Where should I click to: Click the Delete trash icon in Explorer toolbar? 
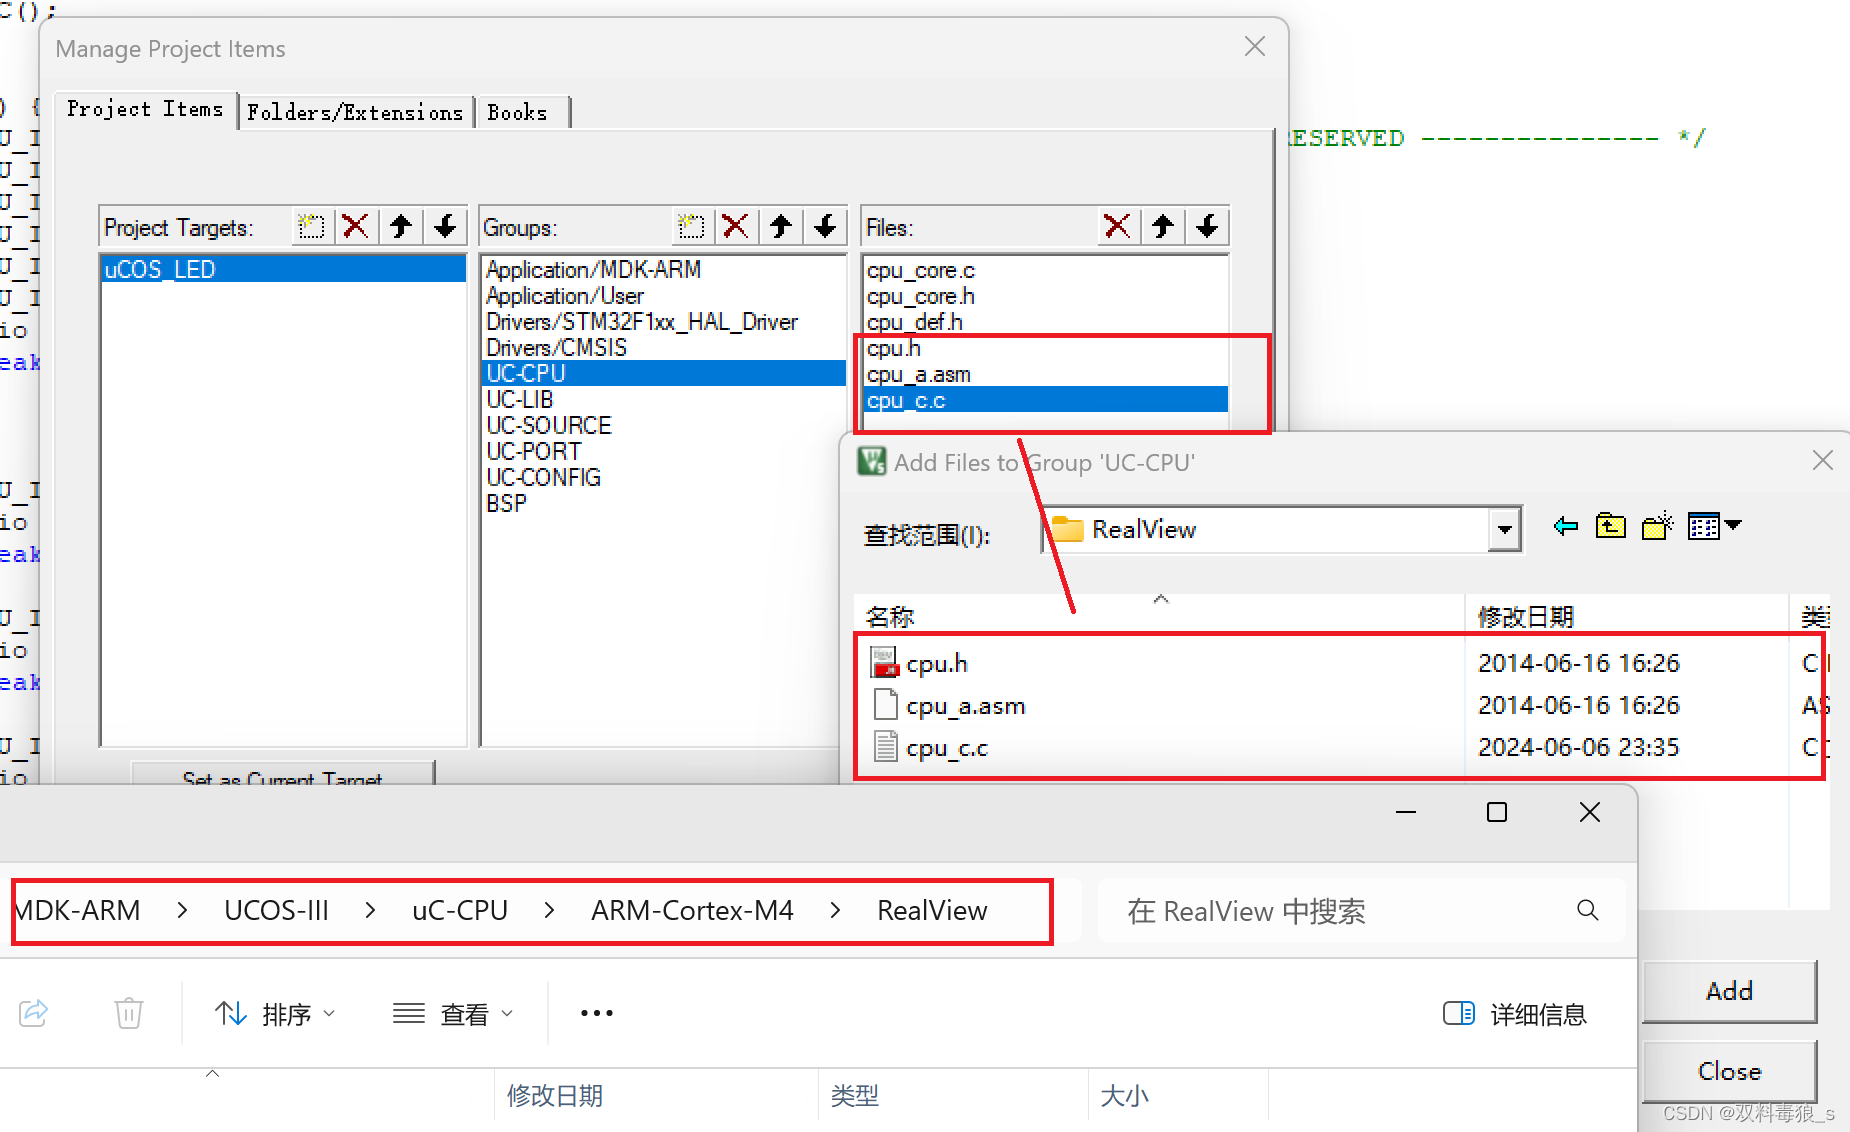[x=129, y=1013]
